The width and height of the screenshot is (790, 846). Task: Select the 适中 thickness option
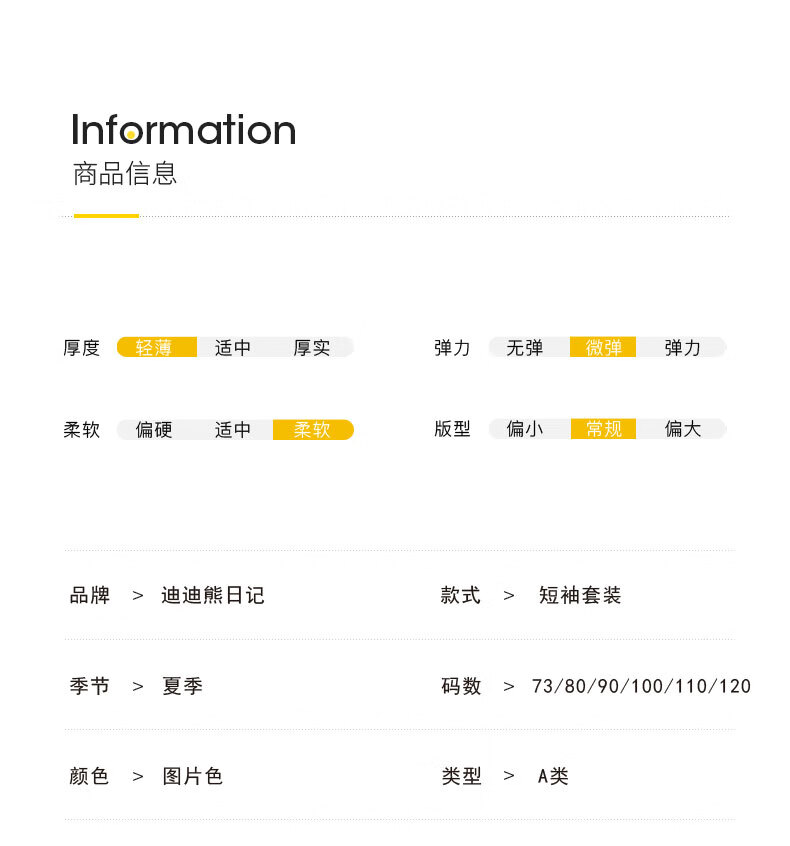(233, 347)
